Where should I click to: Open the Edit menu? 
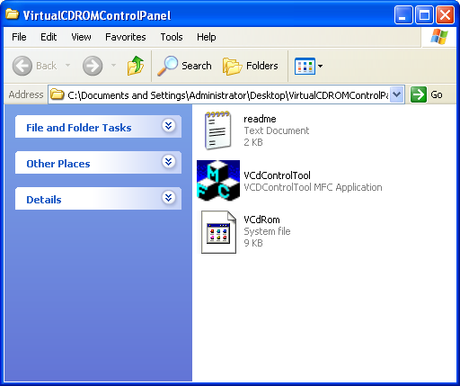pos(49,37)
